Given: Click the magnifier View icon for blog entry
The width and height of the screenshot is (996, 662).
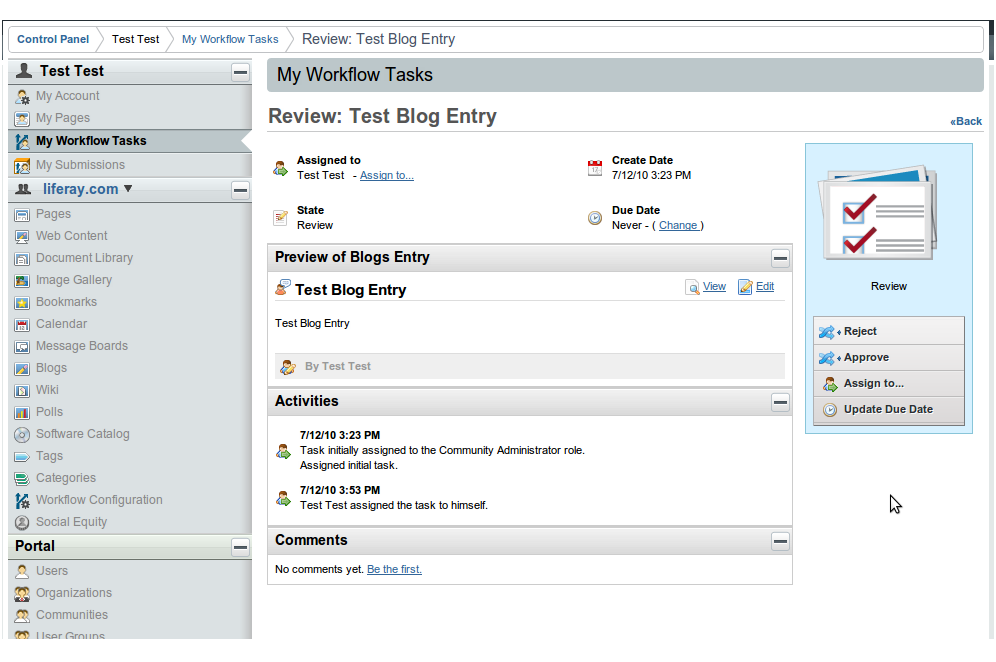Looking at the screenshot, I should coord(692,287).
